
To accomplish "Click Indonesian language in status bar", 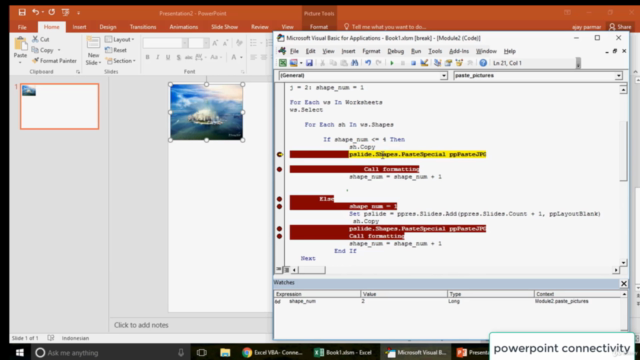I will pyautogui.click(x=75, y=338).
